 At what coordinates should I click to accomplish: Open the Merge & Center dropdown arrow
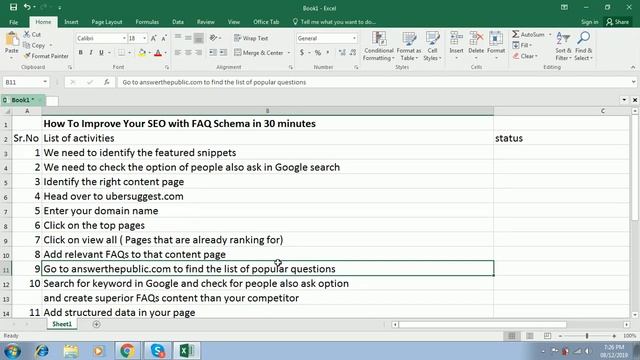[x=289, y=53]
